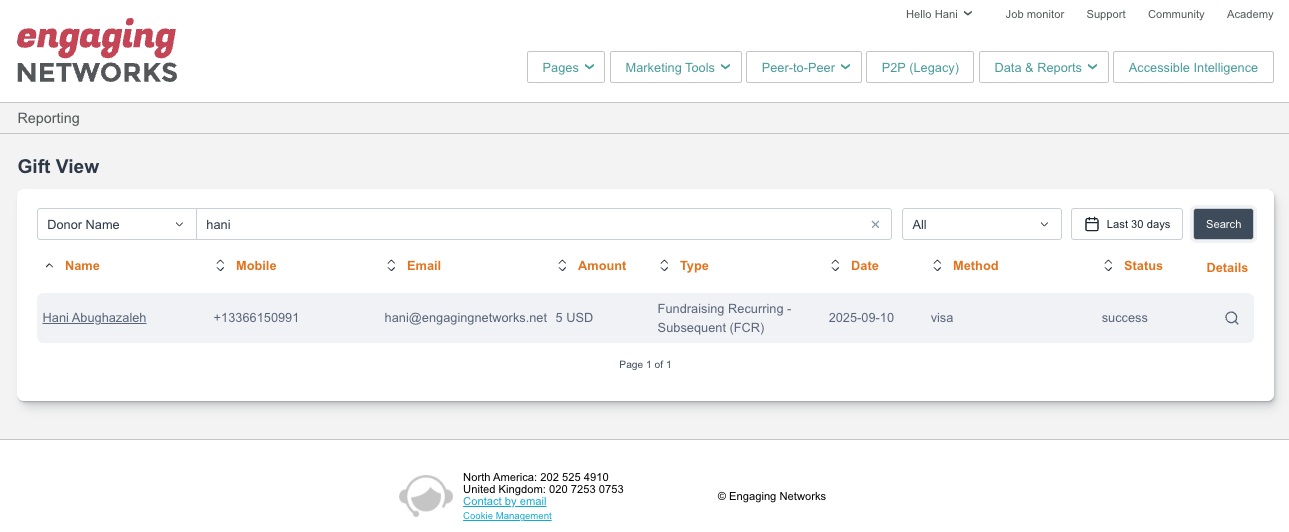The image size is (1289, 532).
Task: Open the Data & Reports menu
Action: point(1044,68)
